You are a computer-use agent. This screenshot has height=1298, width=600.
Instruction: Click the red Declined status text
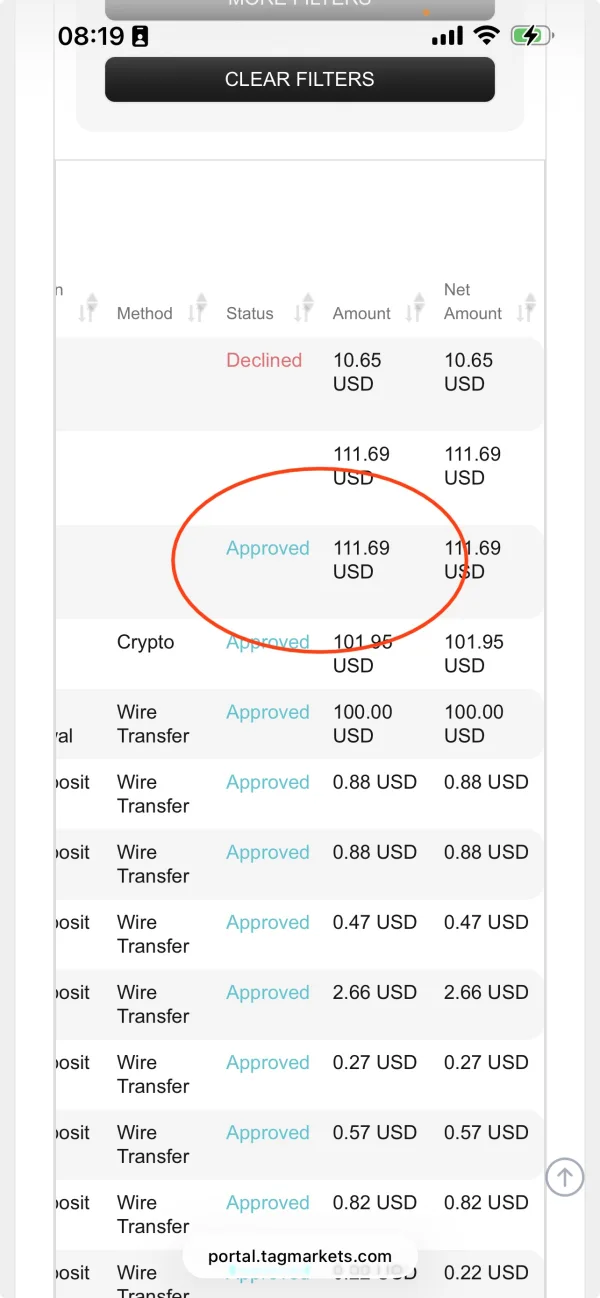pyautogui.click(x=264, y=360)
